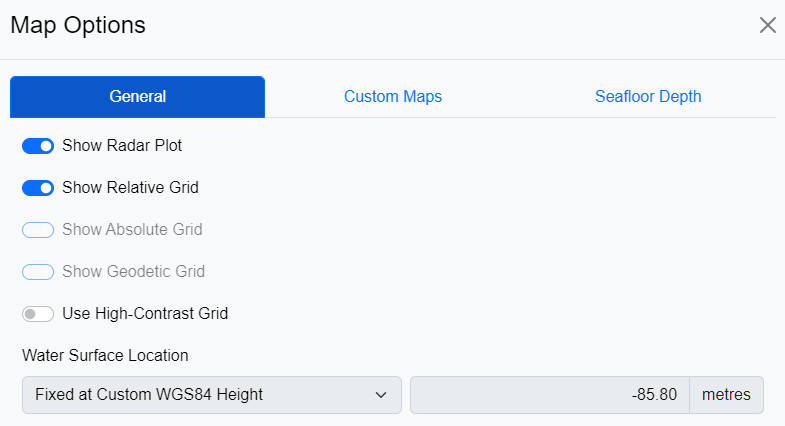Switch to the General tab
Image resolution: width=785 pixels, height=426 pixels.
pos(138,97)
